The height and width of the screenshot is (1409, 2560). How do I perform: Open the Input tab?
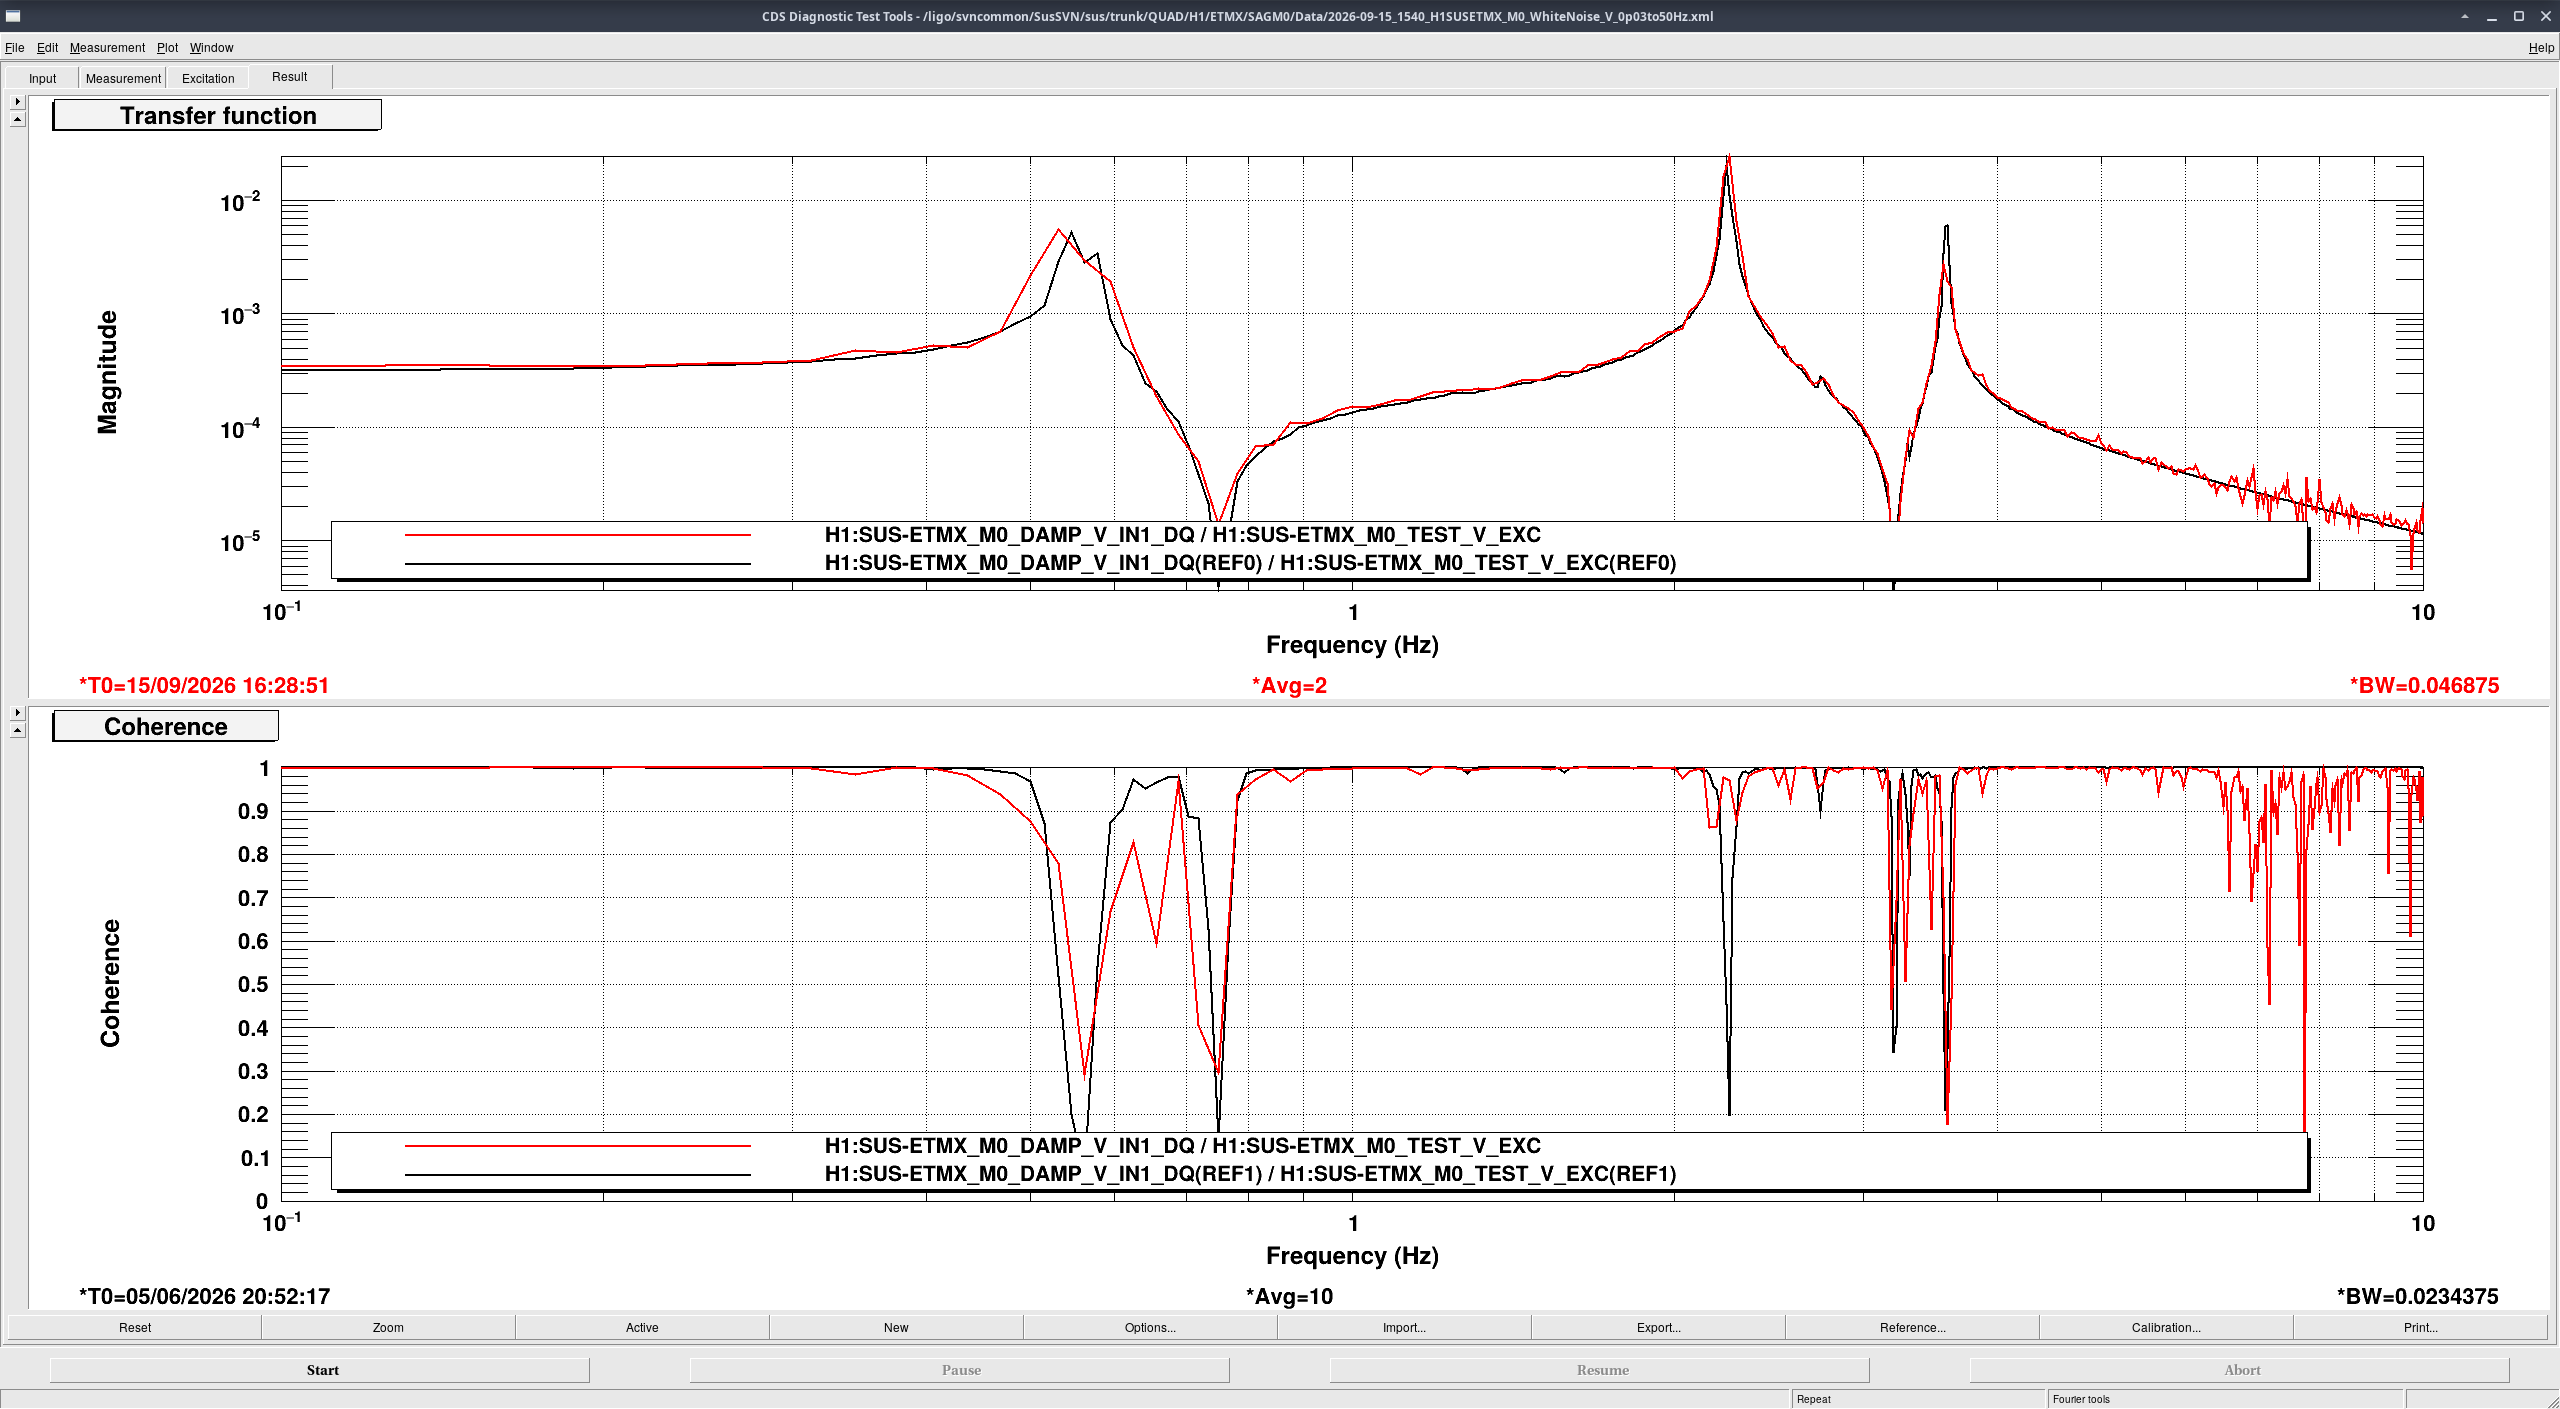click(x=42, y=78)
